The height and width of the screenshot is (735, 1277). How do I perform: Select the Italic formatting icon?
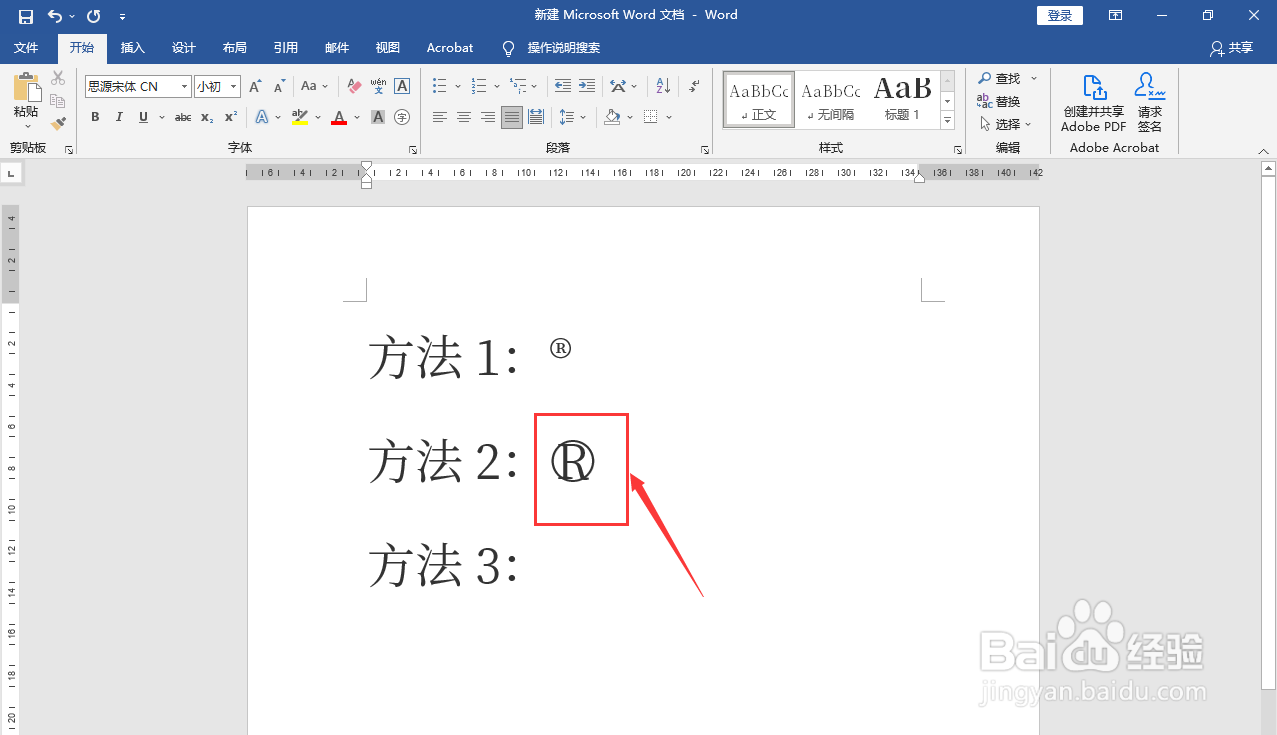click(x=118, y=117)
